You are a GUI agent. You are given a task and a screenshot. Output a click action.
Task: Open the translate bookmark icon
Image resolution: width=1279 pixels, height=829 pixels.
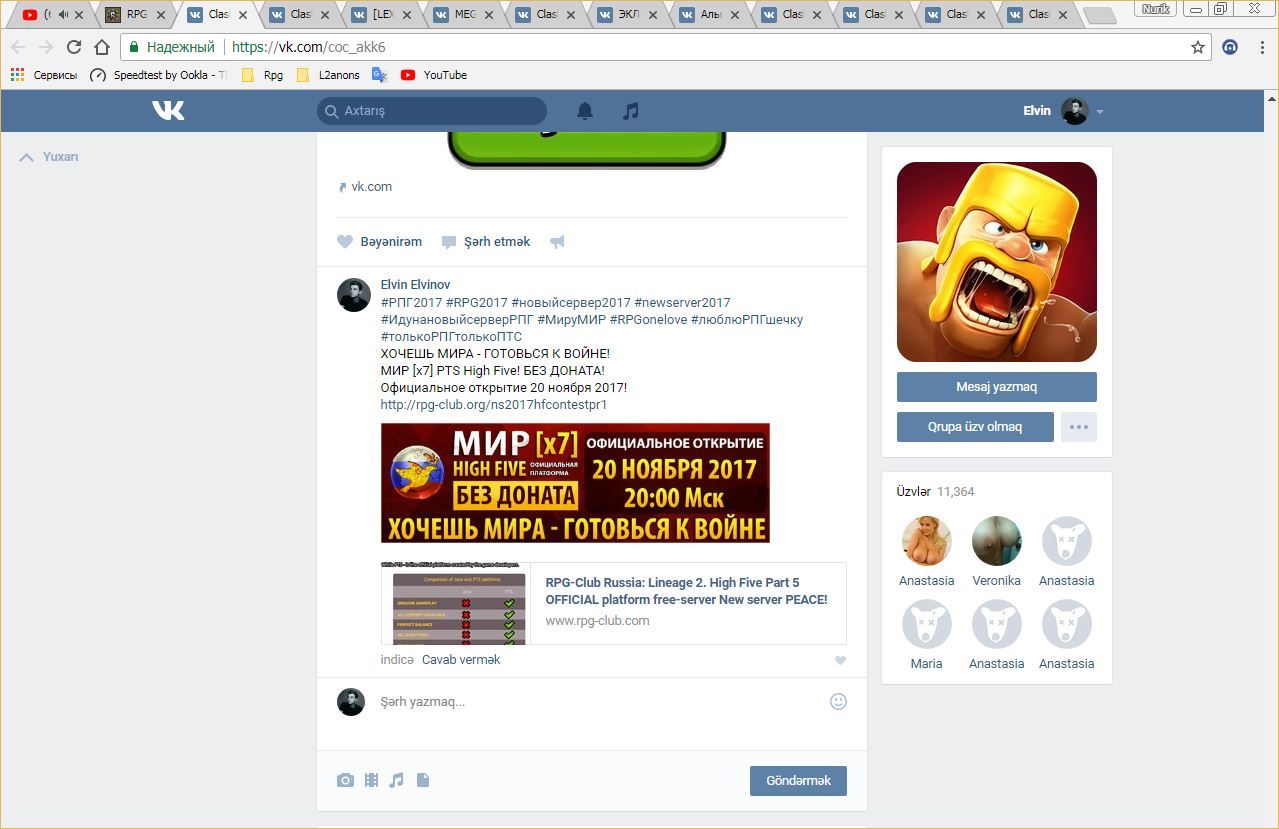379,75
